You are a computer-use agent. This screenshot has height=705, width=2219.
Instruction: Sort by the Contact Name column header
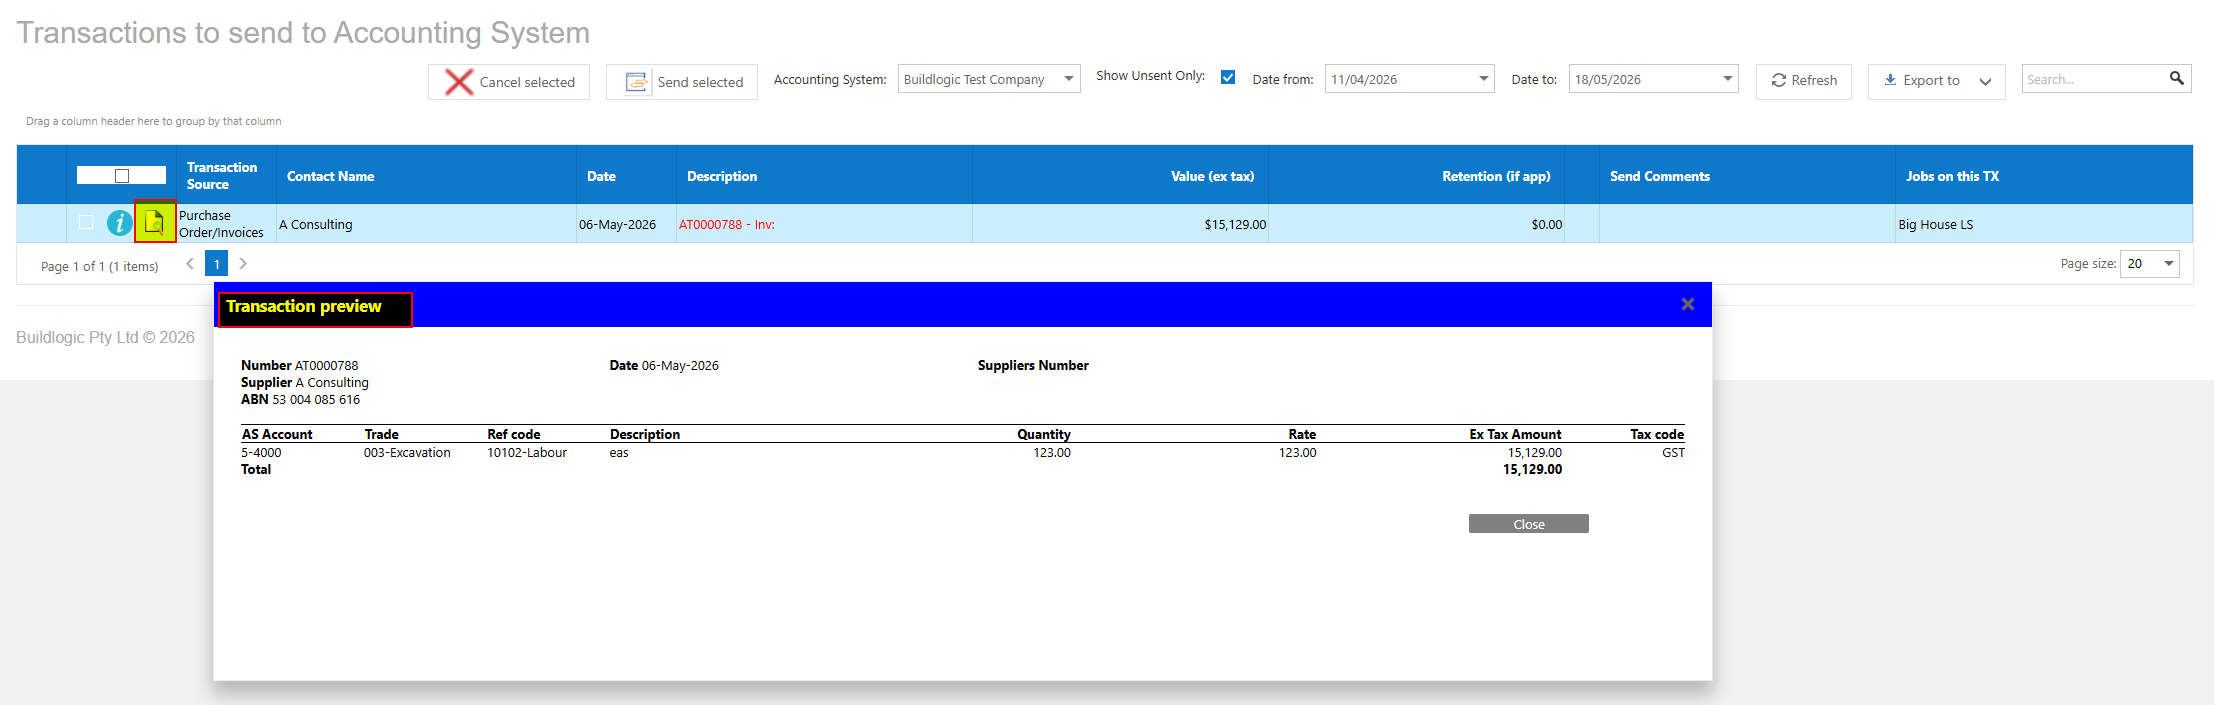click(331, 176)
